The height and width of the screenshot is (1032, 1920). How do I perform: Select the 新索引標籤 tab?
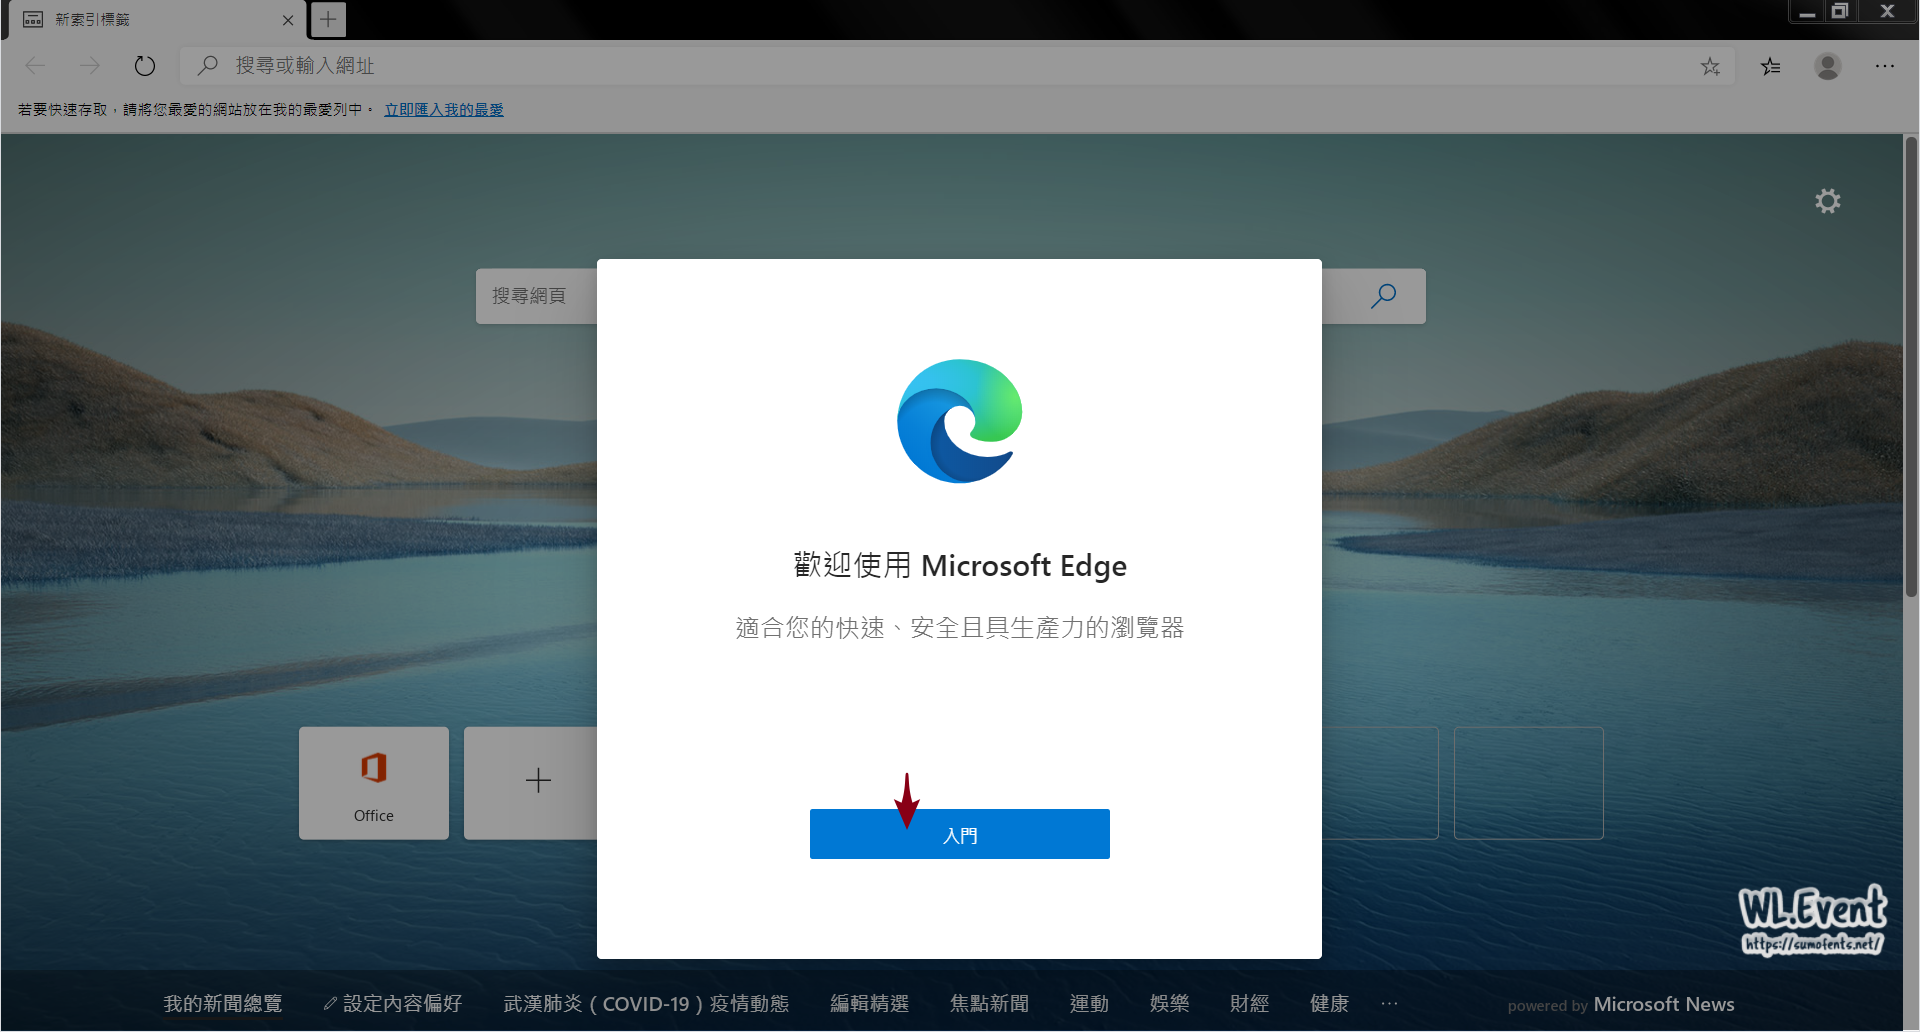tap(155, 20)
